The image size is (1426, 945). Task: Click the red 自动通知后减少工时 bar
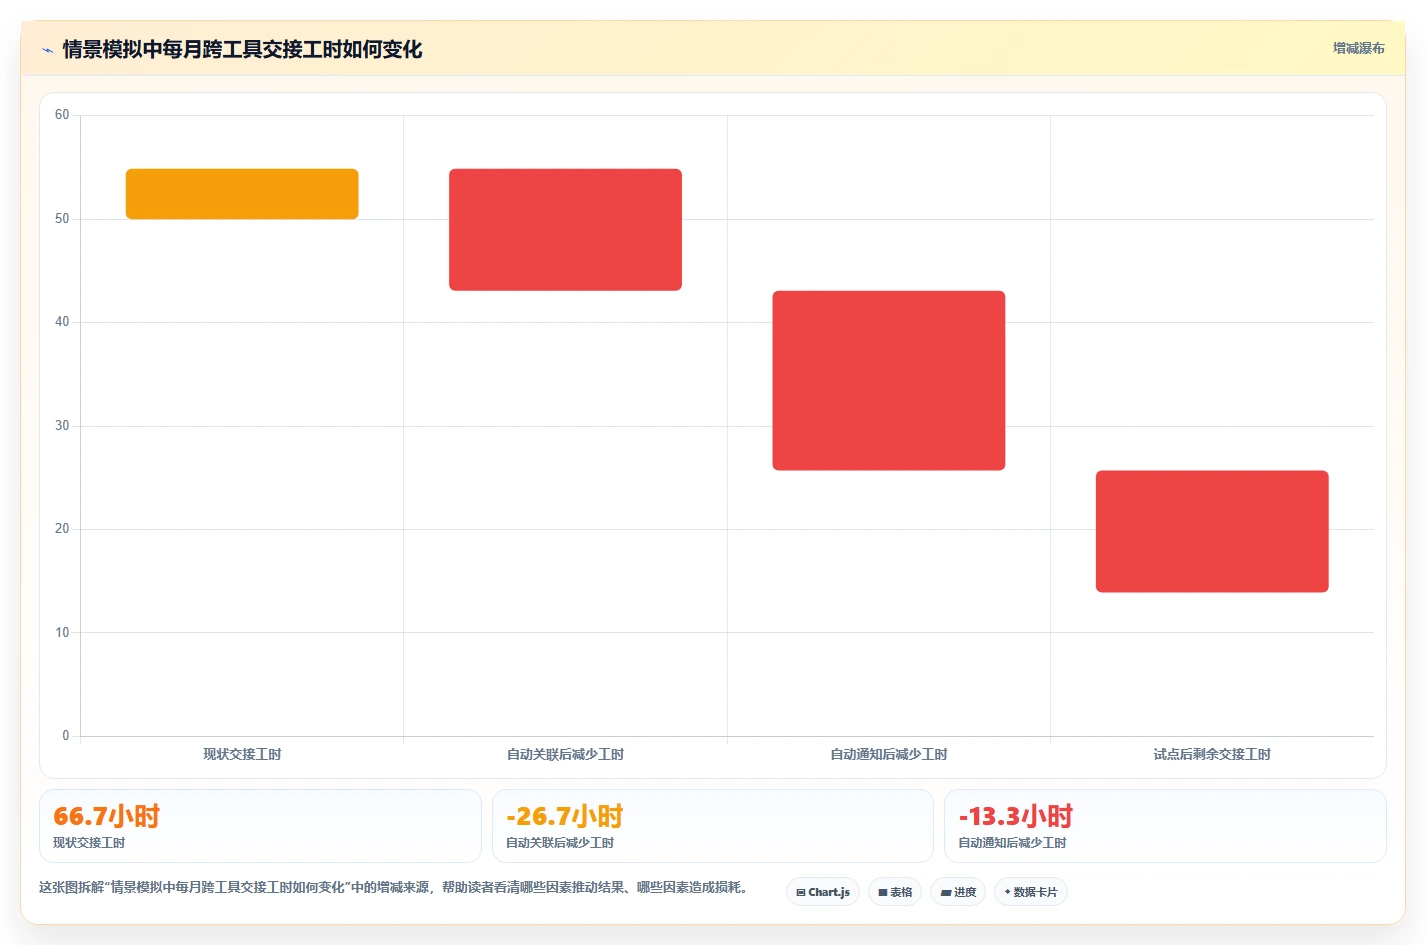[x=889, y=381]
